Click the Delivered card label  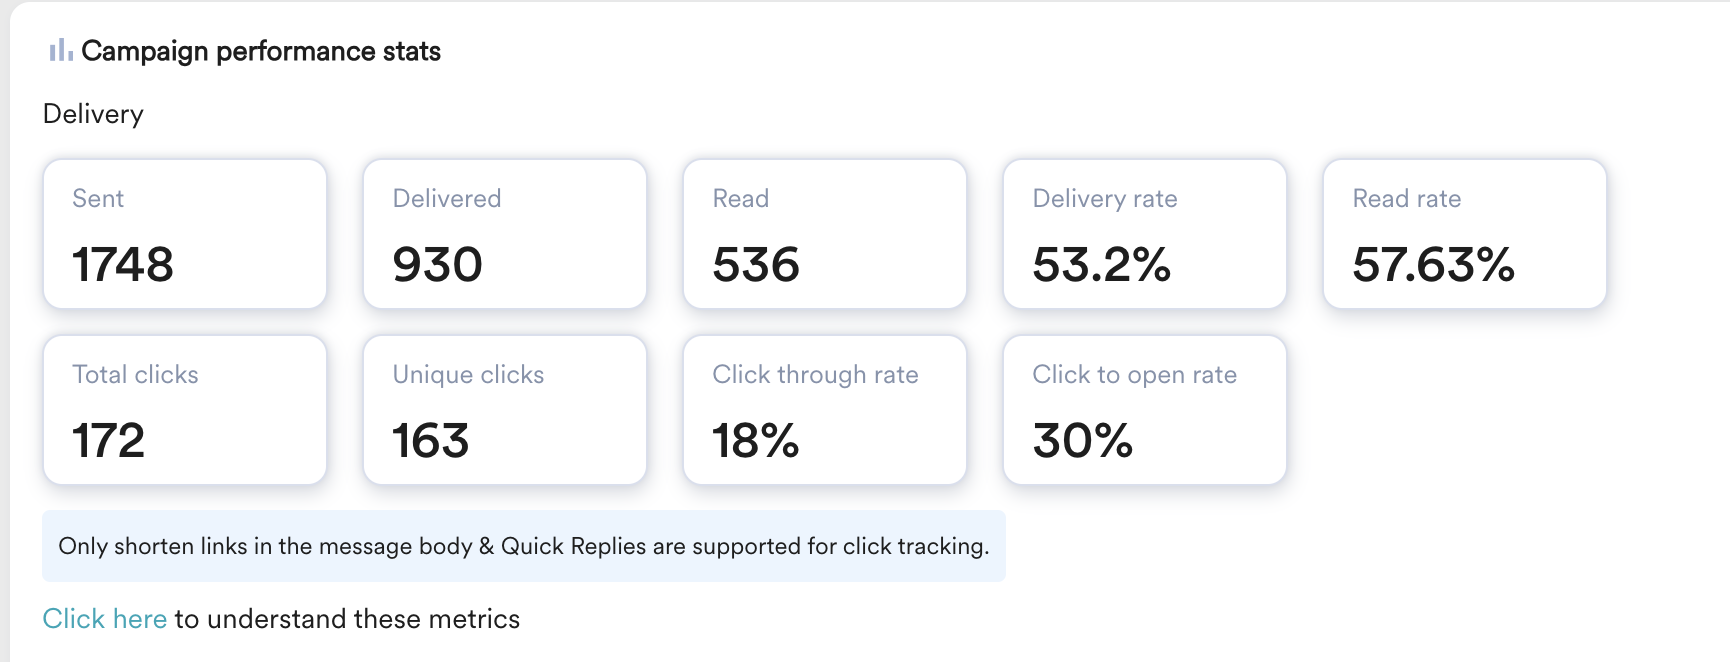(446, 199)
